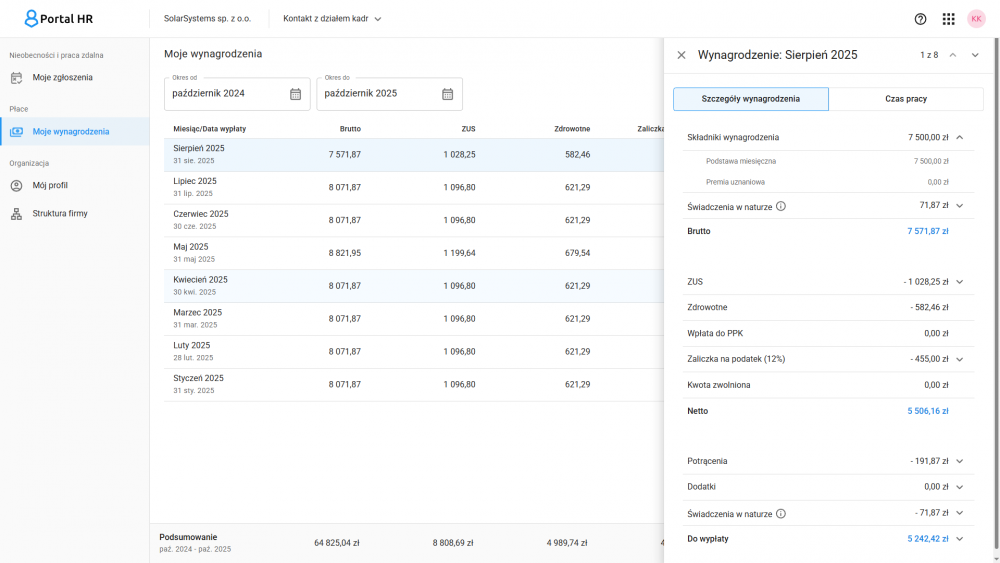Expand the ZUS deductions row

959,282
